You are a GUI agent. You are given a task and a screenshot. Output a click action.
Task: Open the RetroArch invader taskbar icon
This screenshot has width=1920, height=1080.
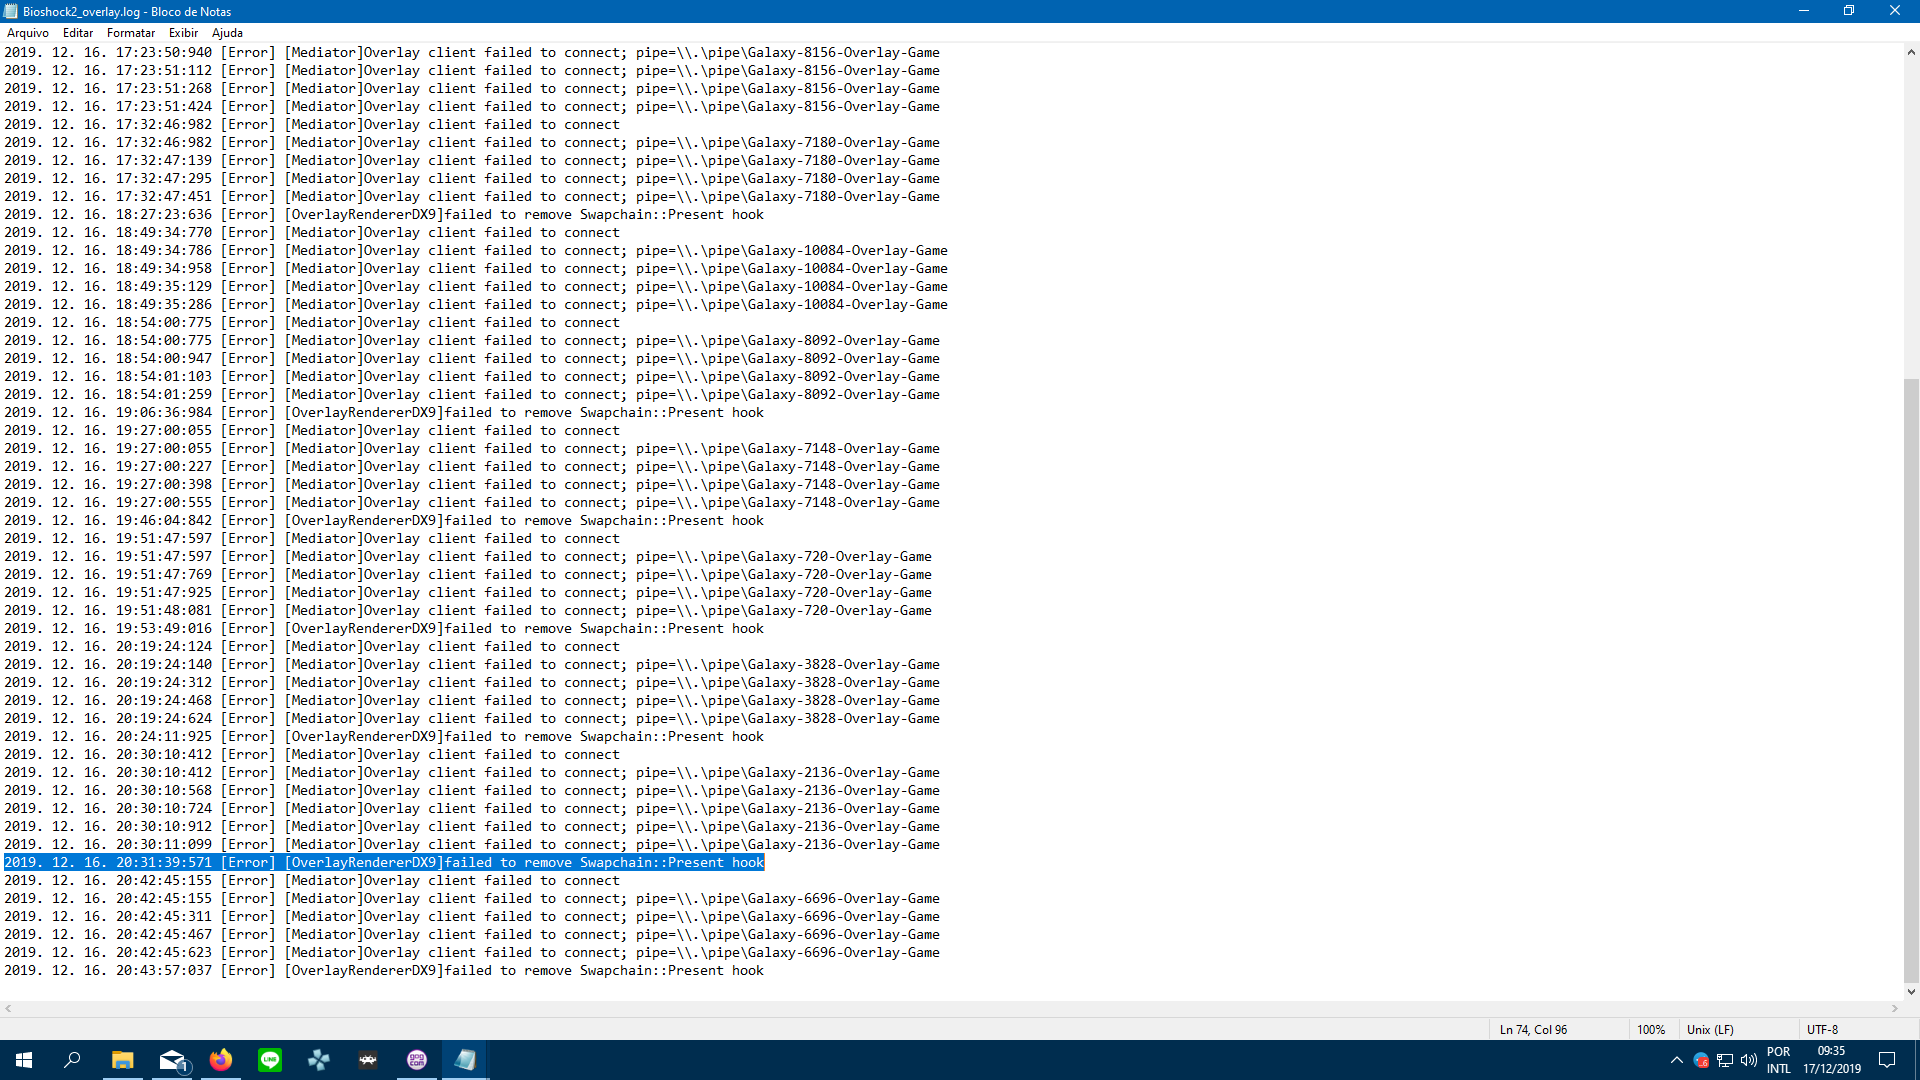tap(368, 1060)
